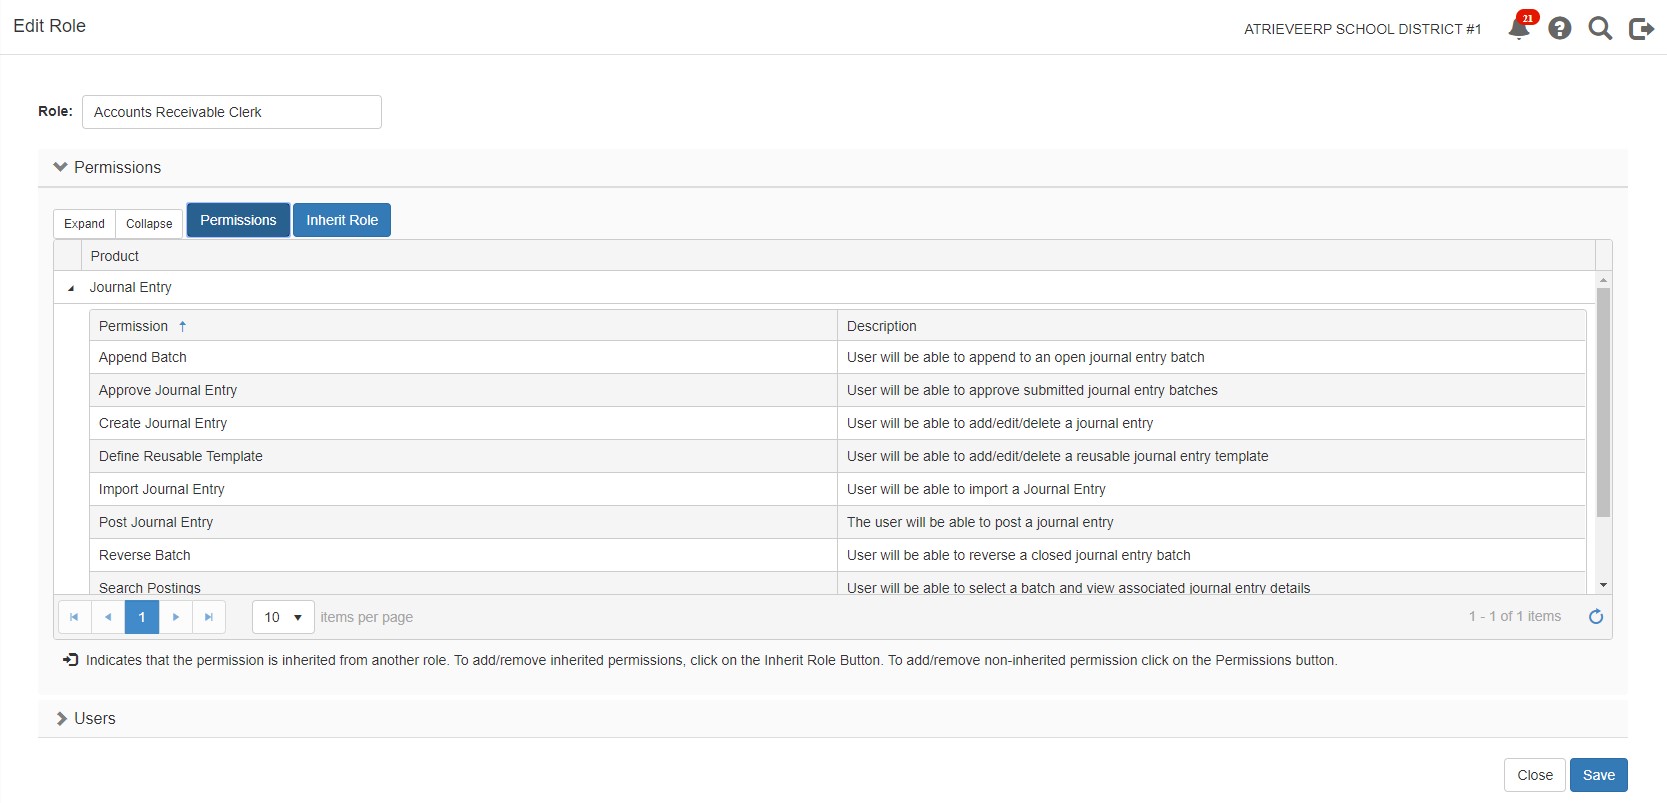The width and height of the screenshot is (1667, 803).
Task: Open the search magnifier icon
Action: [x=1600, y=28]
